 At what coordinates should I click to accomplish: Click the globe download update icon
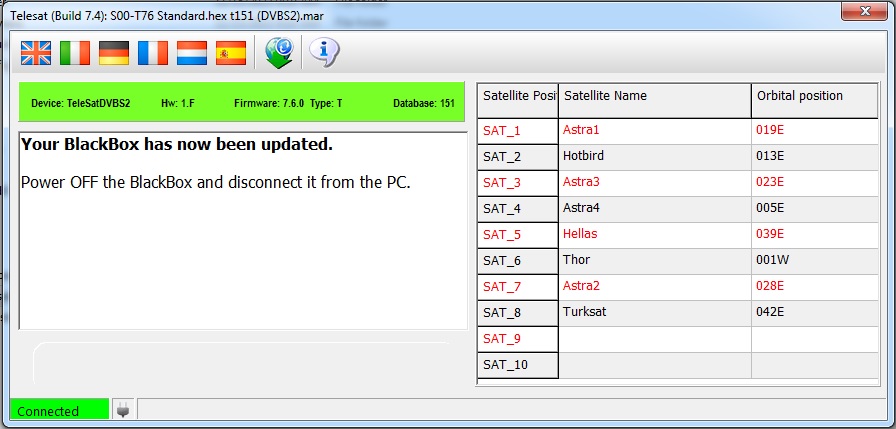[x=279, y=53]
